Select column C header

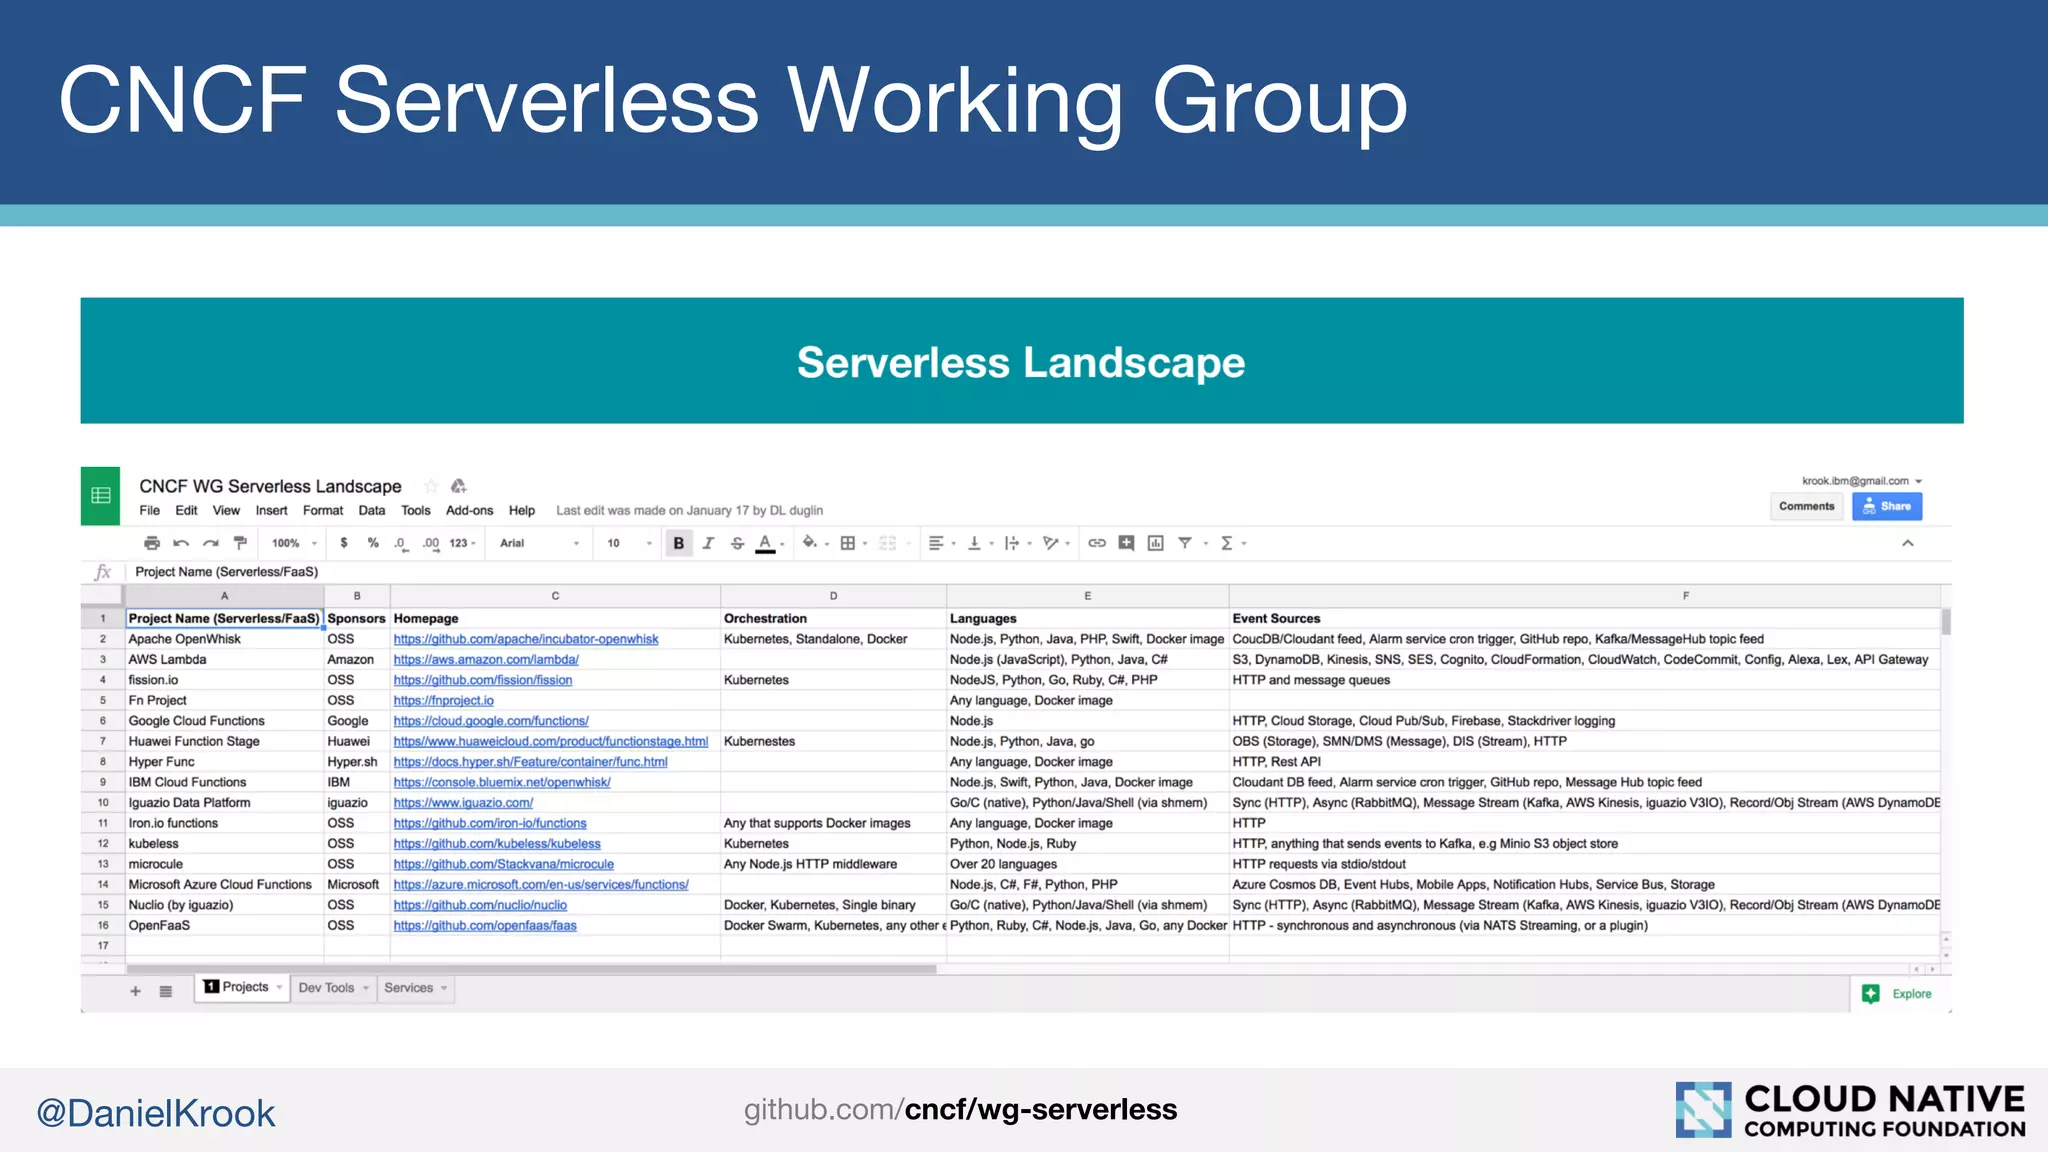[x=555, y=596]
